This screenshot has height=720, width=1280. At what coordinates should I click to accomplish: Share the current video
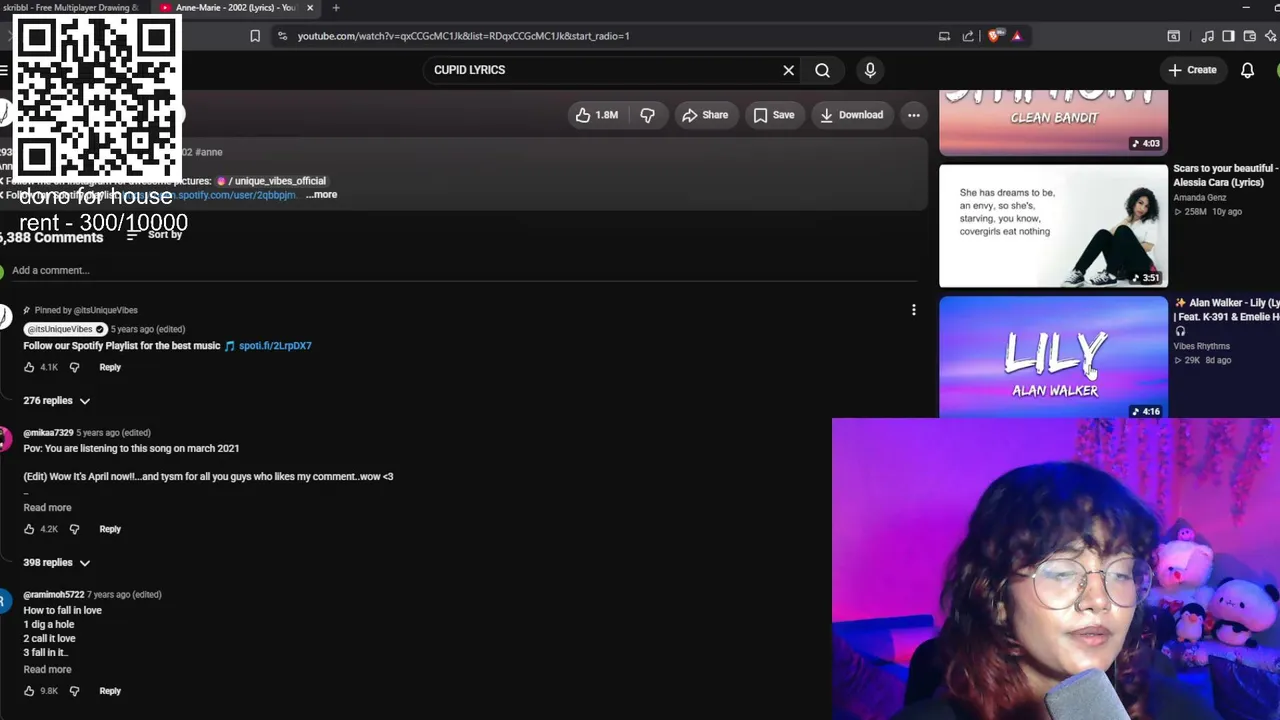coord(705,115)
